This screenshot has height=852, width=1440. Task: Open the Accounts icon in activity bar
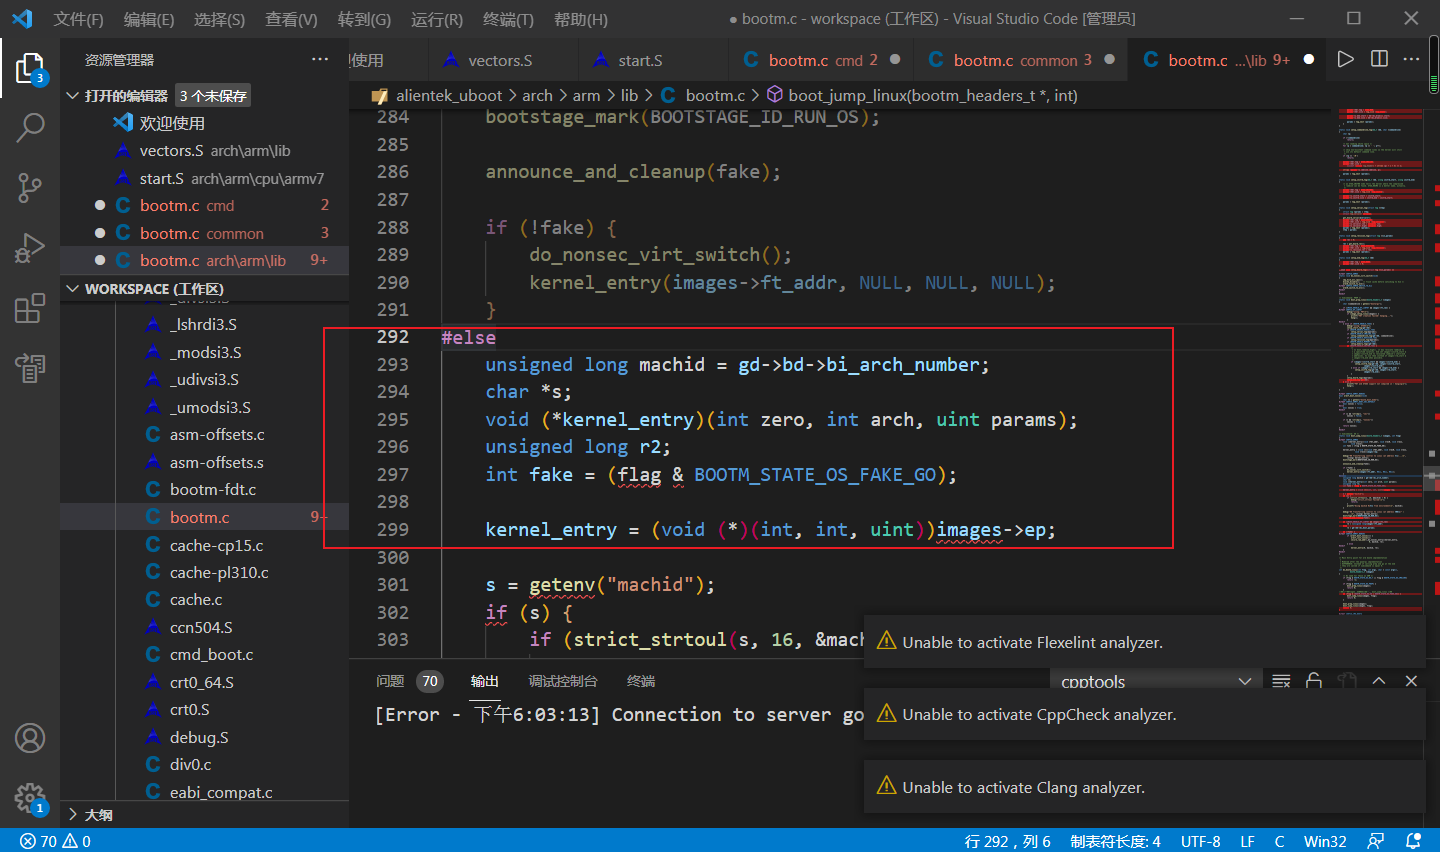pyautogui.click(x=30, y=738)
